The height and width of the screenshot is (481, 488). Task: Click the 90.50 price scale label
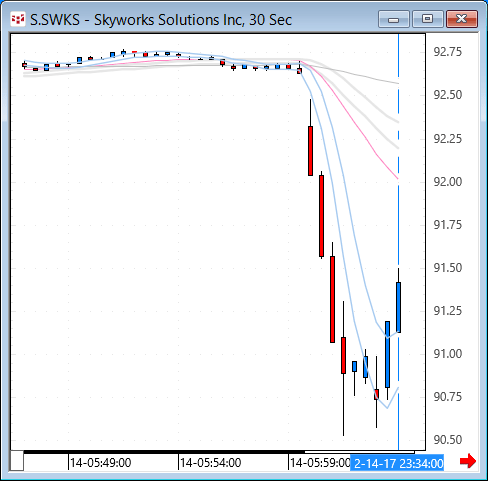click(x=448, y=440)
